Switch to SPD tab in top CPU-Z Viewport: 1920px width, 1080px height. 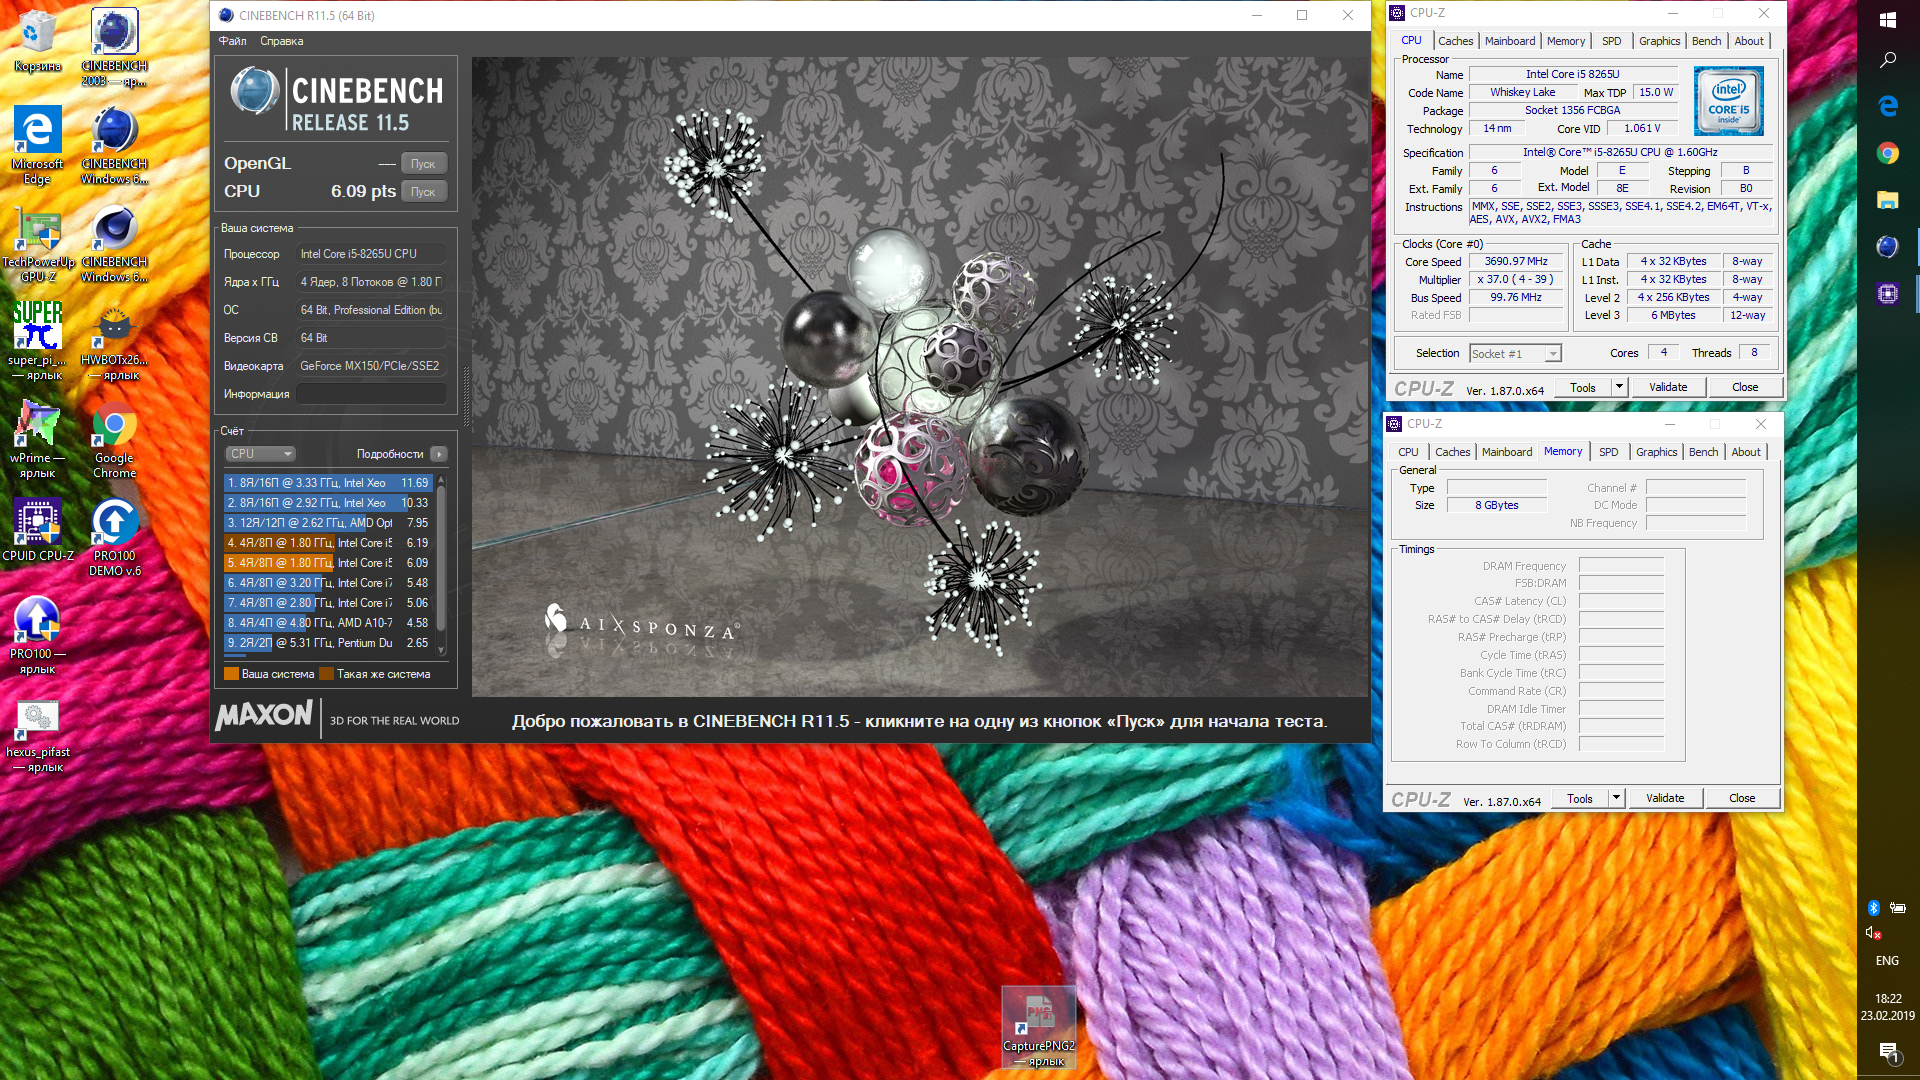[x=1612, y=41]
